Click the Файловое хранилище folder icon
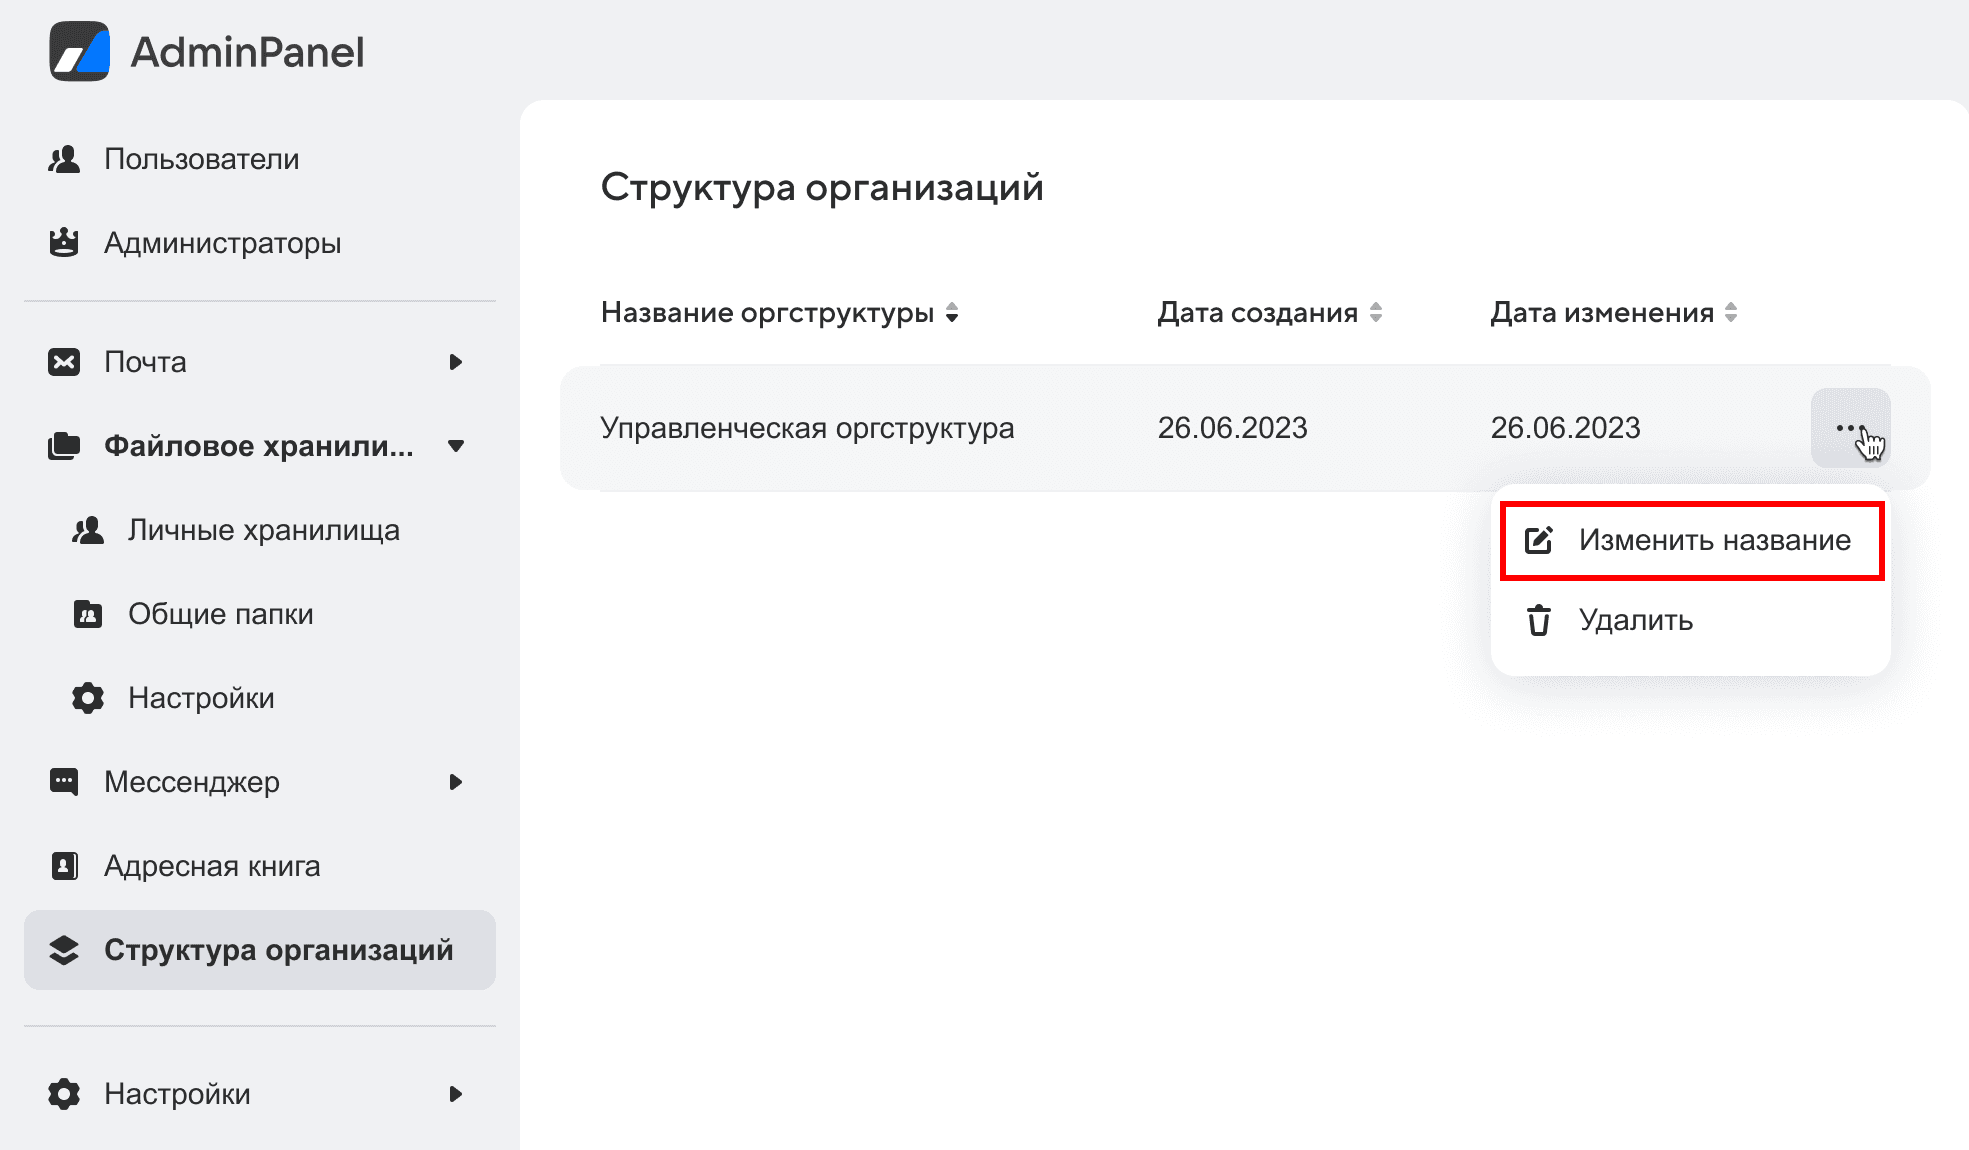 click(64, 446)
